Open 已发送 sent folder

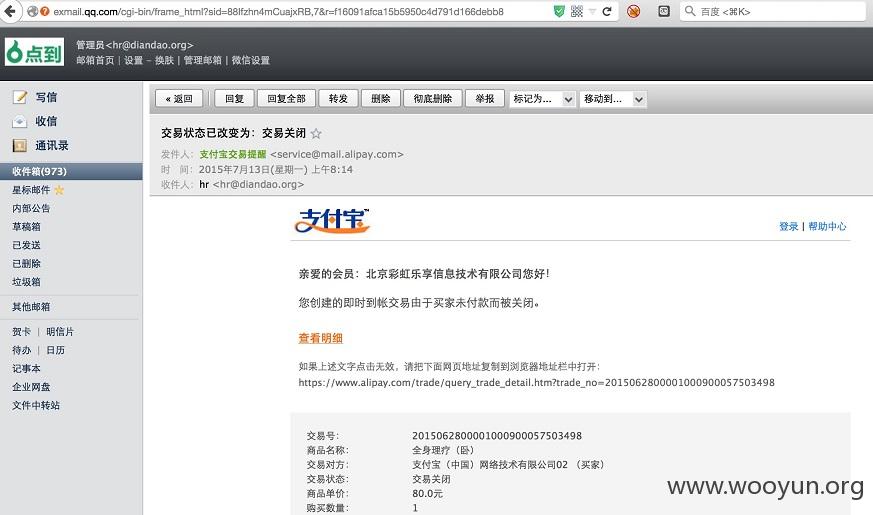26,245
